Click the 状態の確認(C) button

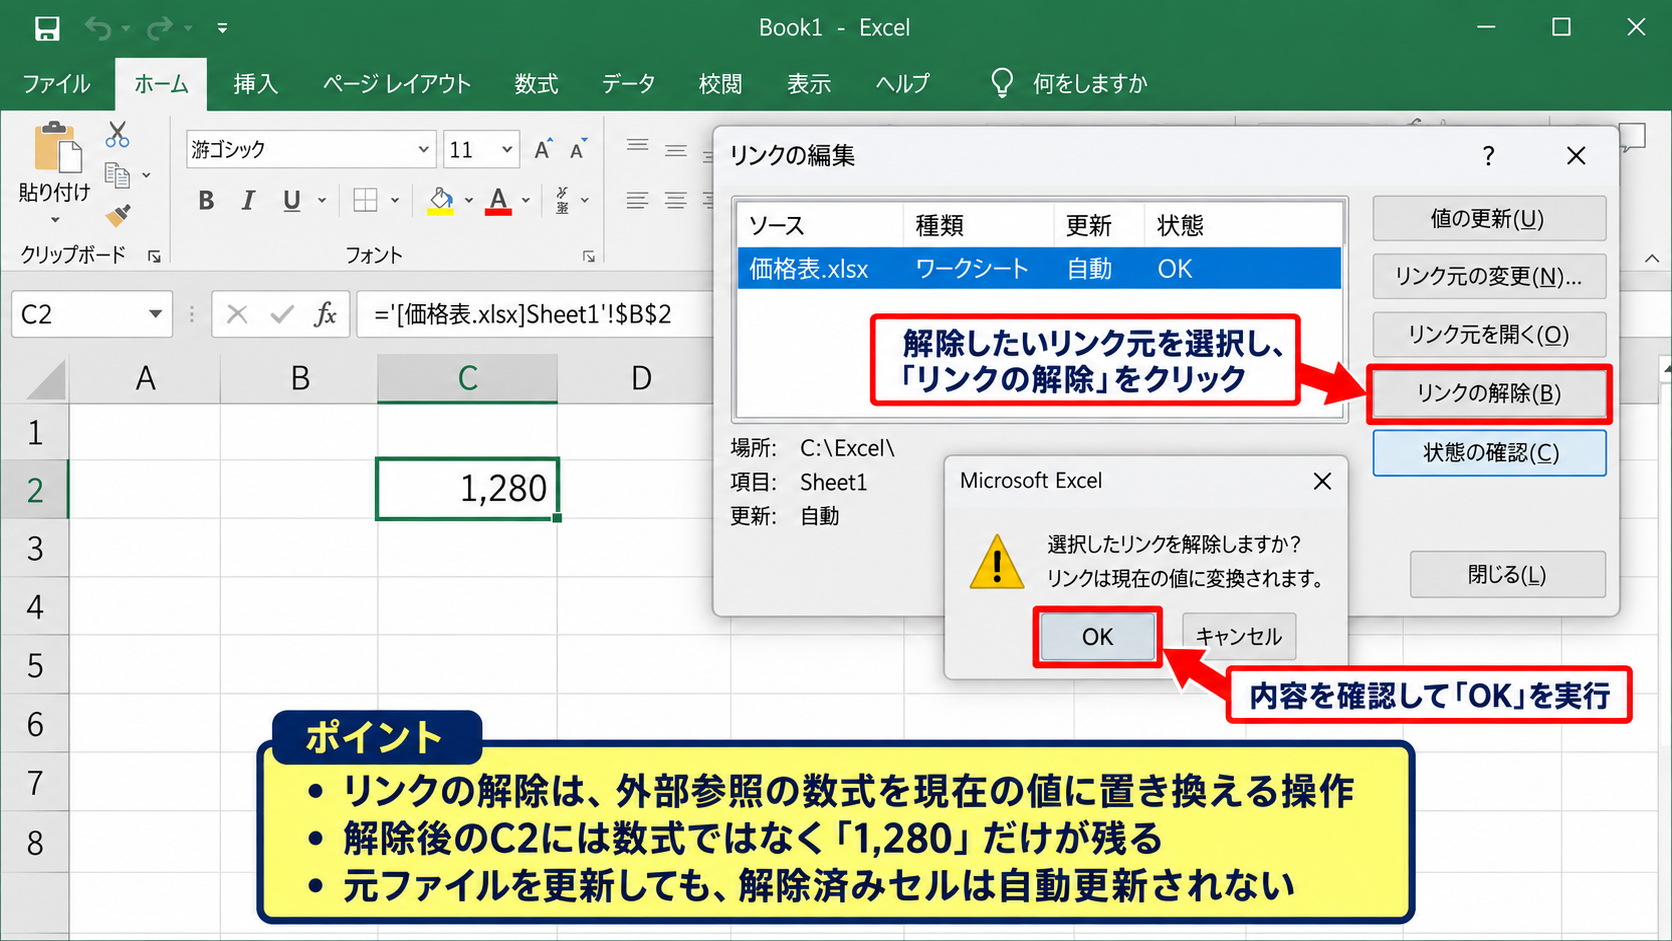coord(1489,453)
